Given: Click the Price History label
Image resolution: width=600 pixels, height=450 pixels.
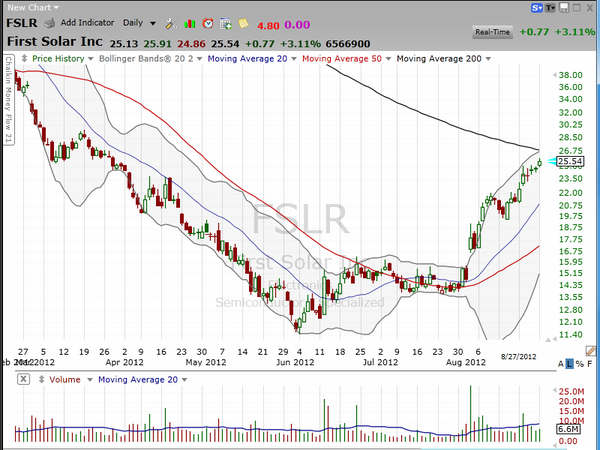Looking at the screenshot, I should click(x=58, y=59).
